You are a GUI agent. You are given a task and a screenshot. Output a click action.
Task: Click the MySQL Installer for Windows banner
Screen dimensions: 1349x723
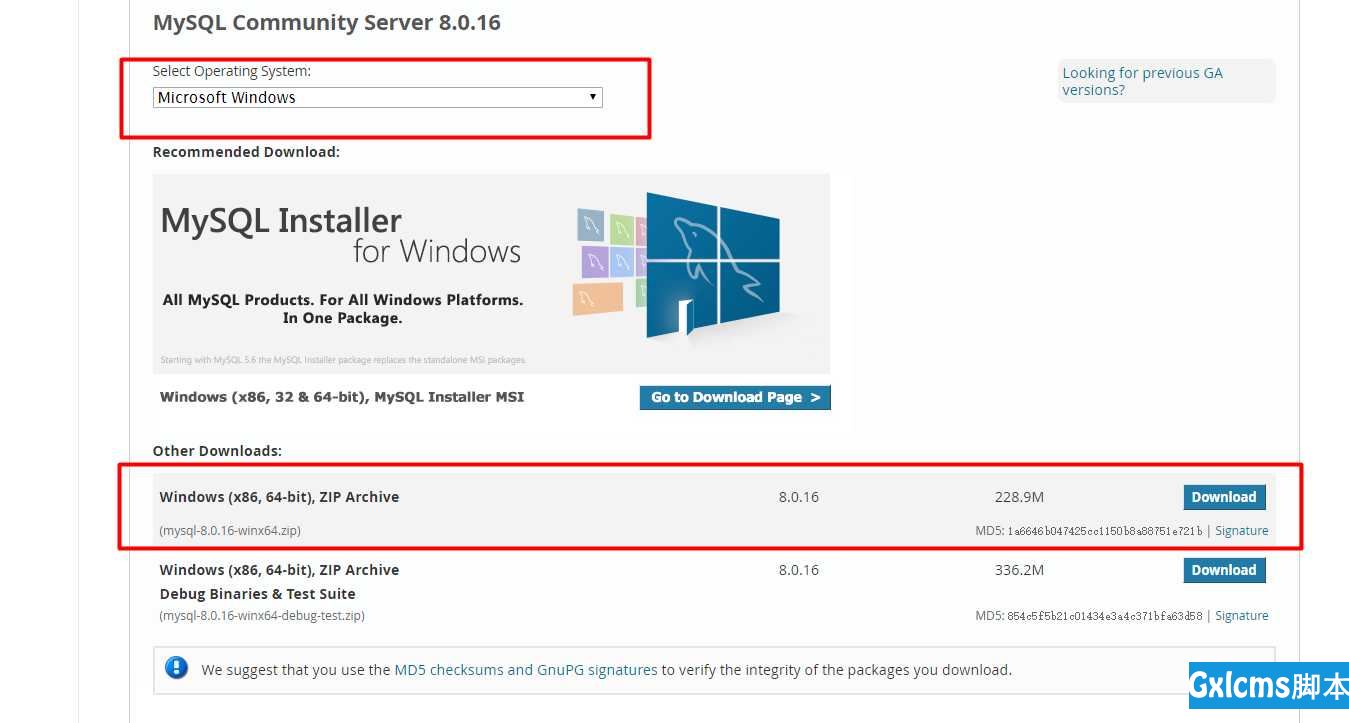pos(491,274)
